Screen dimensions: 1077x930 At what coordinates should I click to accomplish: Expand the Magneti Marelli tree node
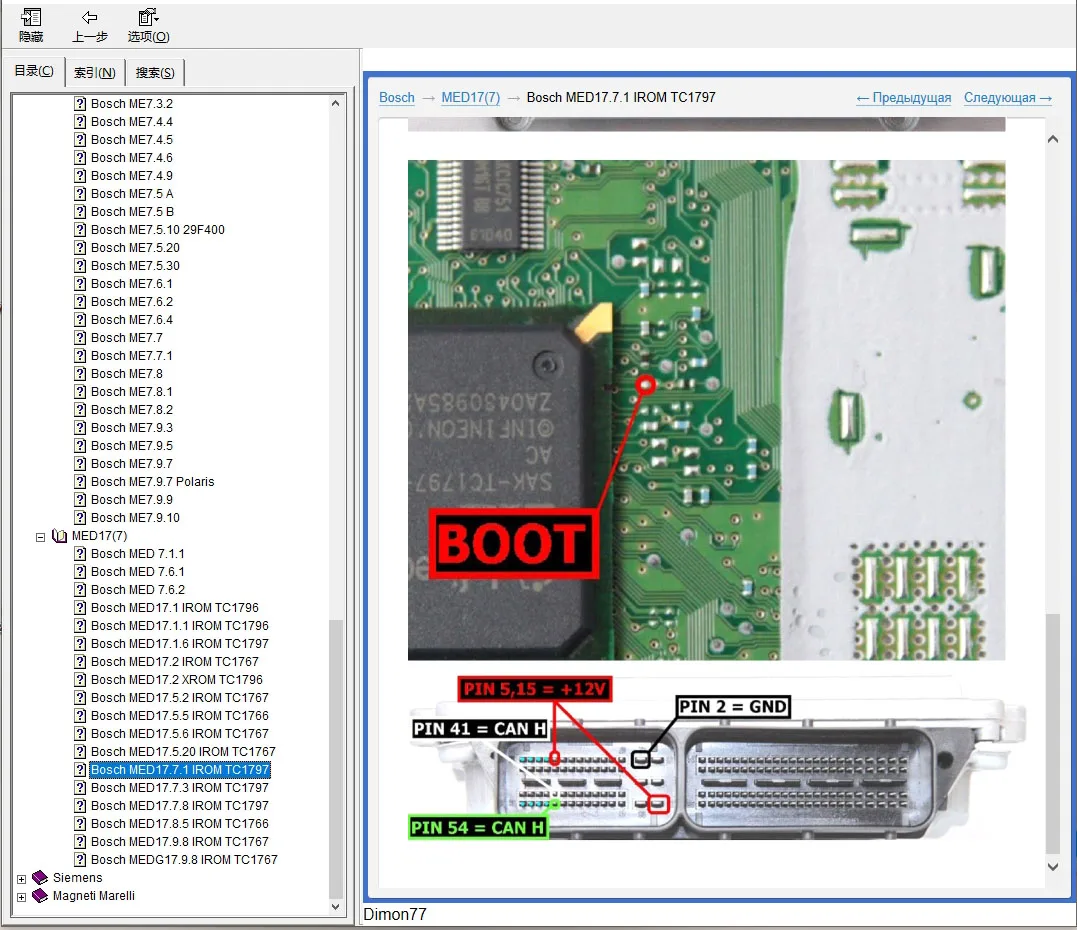click(x=22, y=896)
